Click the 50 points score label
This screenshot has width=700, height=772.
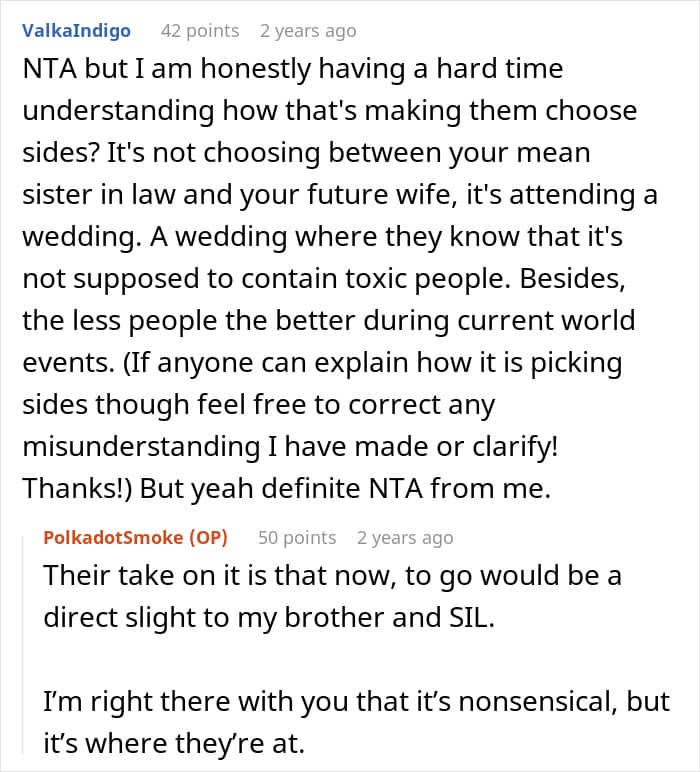pyautogui.click(x=297, y=537)
